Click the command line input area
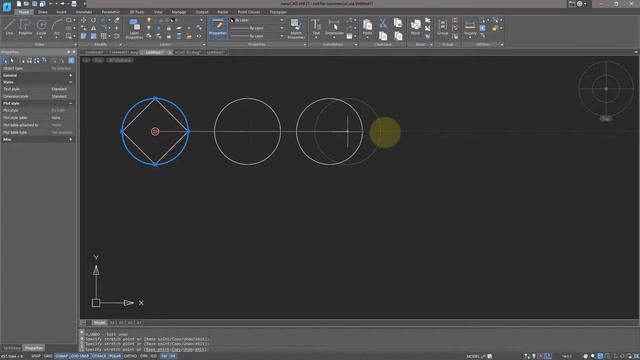Image resolution: width=640 pixels, height=360 pixels. point(359,350)
